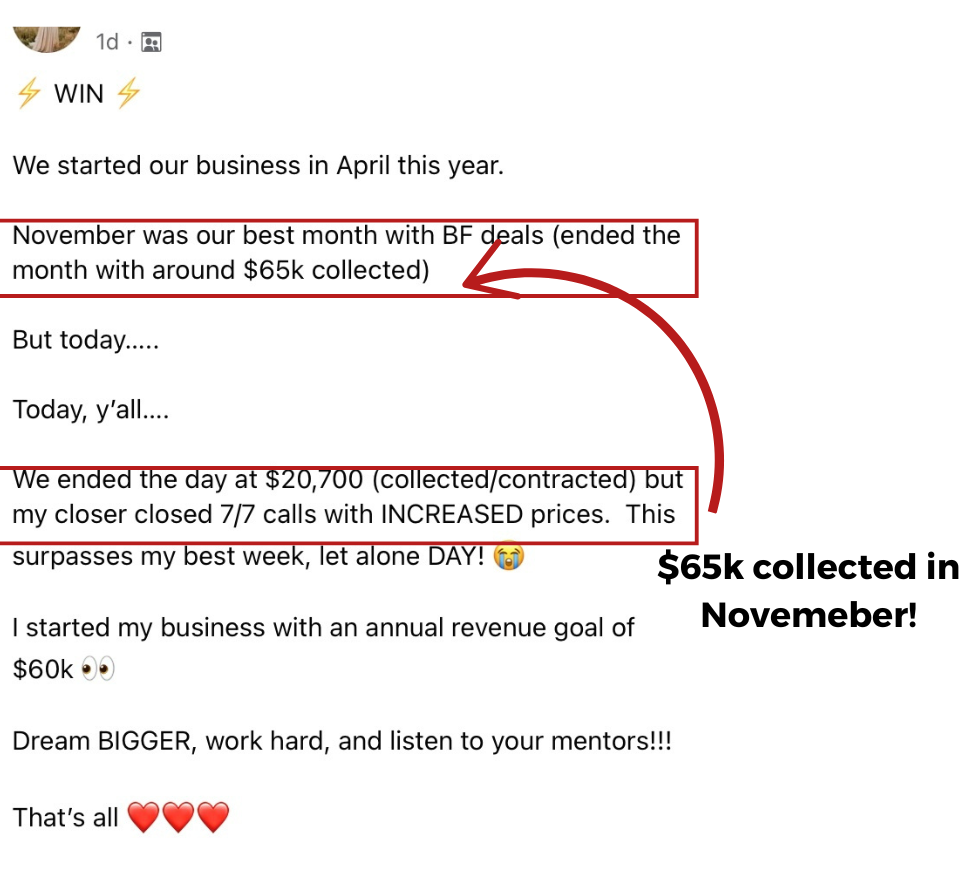Click the 'Dream BIGGER, work hard' sentence

click(x=342, y=742)
